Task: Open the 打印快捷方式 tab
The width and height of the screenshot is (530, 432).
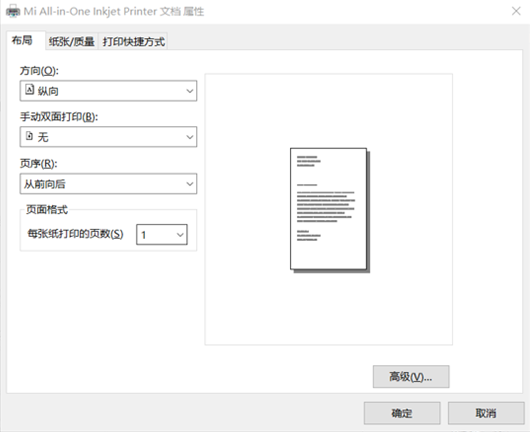Action: [134, 42]
